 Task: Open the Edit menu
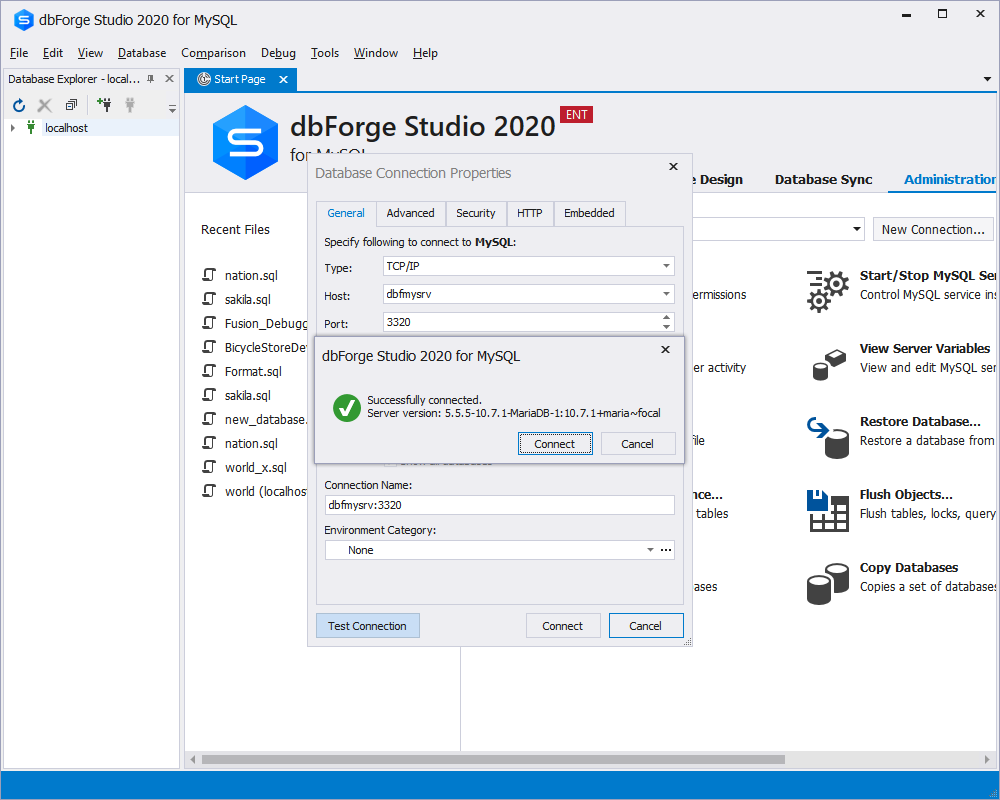[x=52, y=53]
